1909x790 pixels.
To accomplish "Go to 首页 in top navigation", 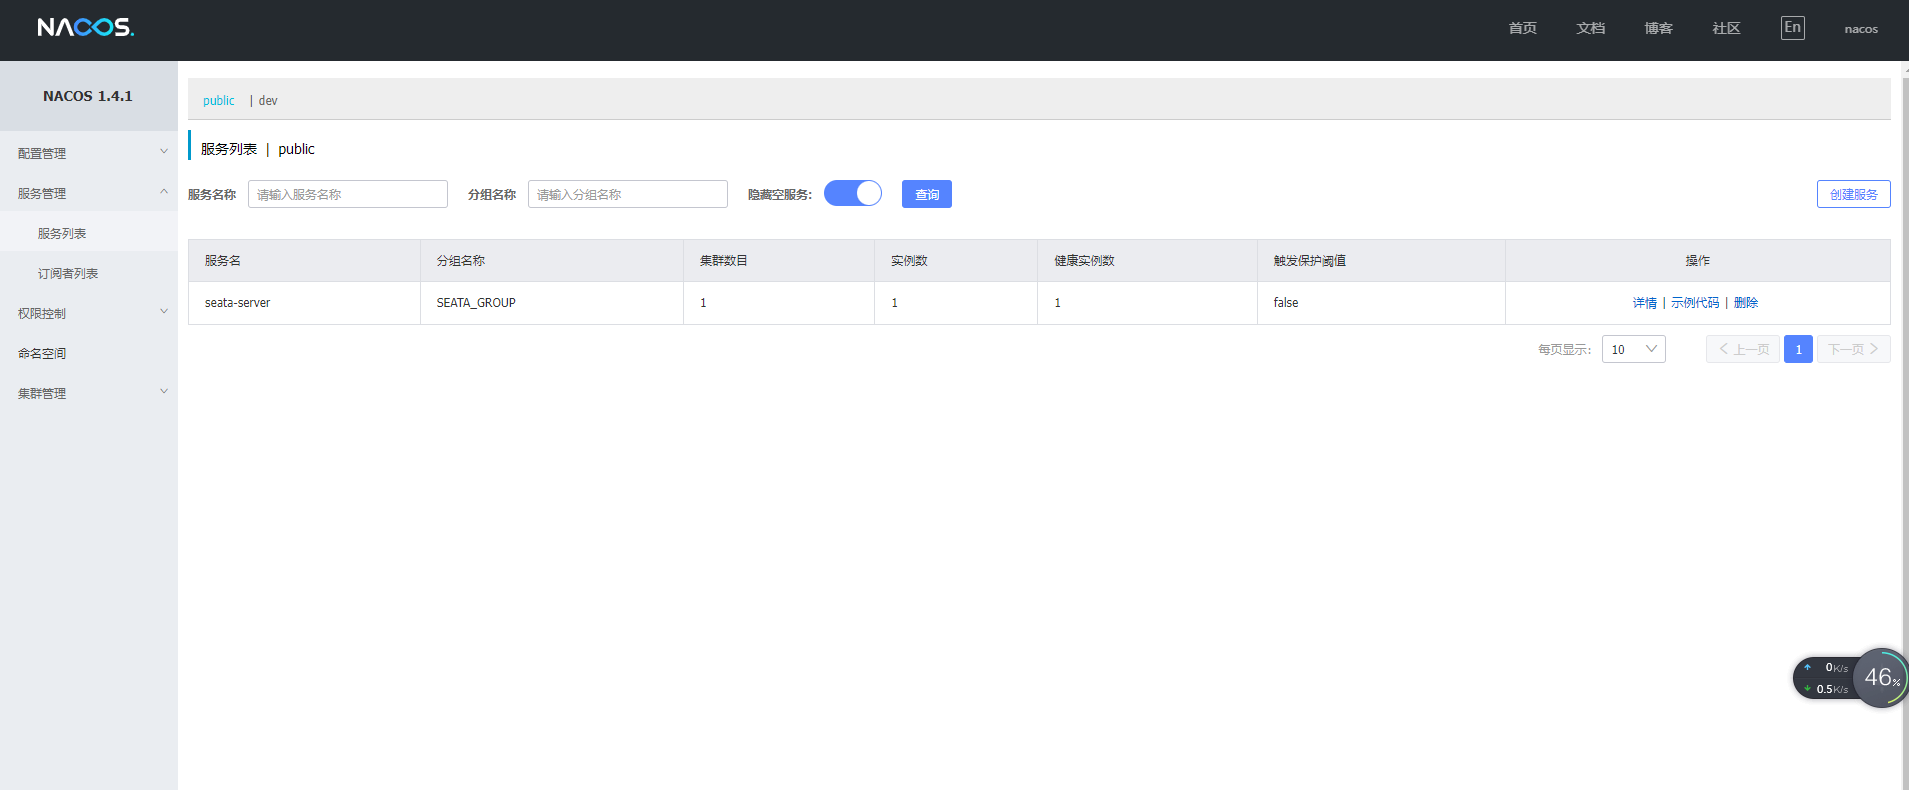I will pyautogui.click(x=1522, y=28).
